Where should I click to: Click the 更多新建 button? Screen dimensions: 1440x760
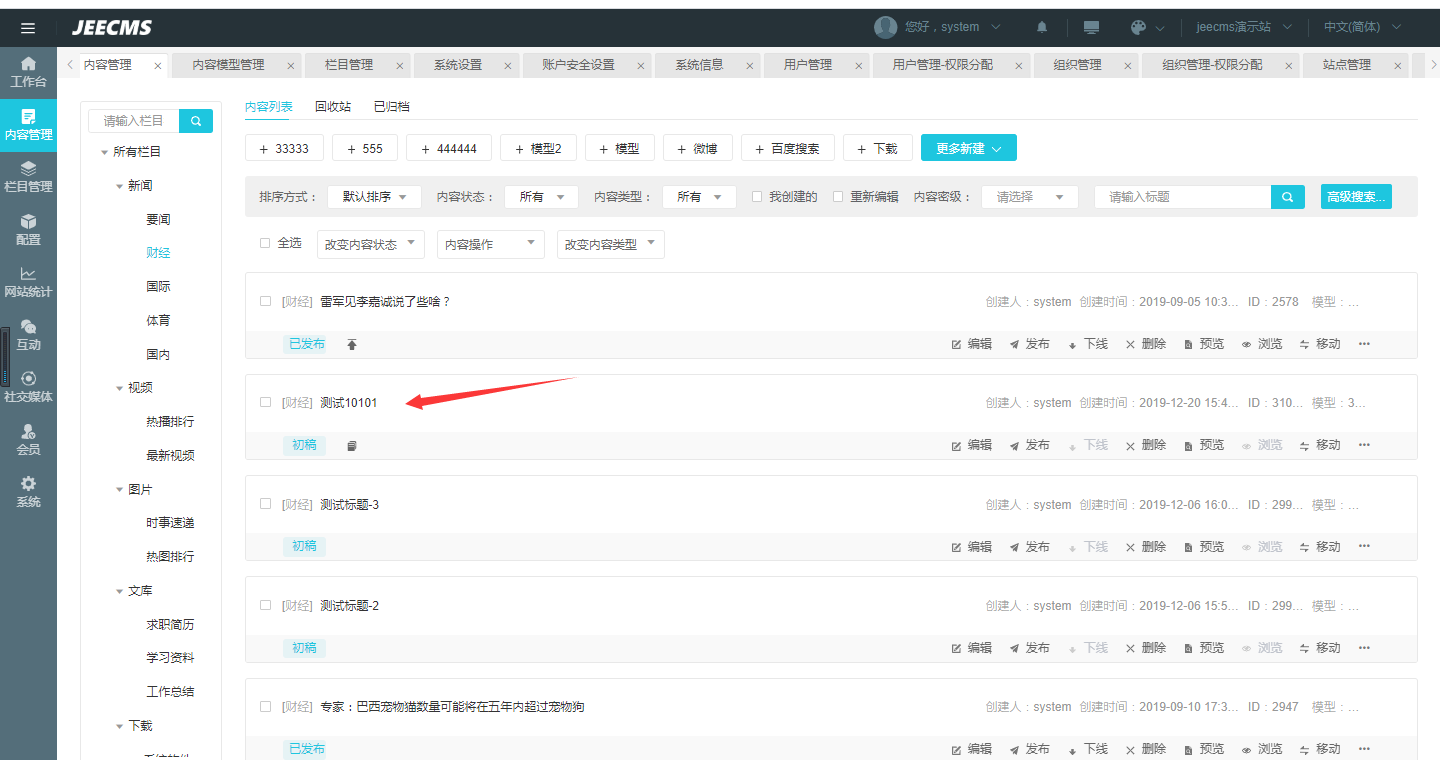point(968,148)
